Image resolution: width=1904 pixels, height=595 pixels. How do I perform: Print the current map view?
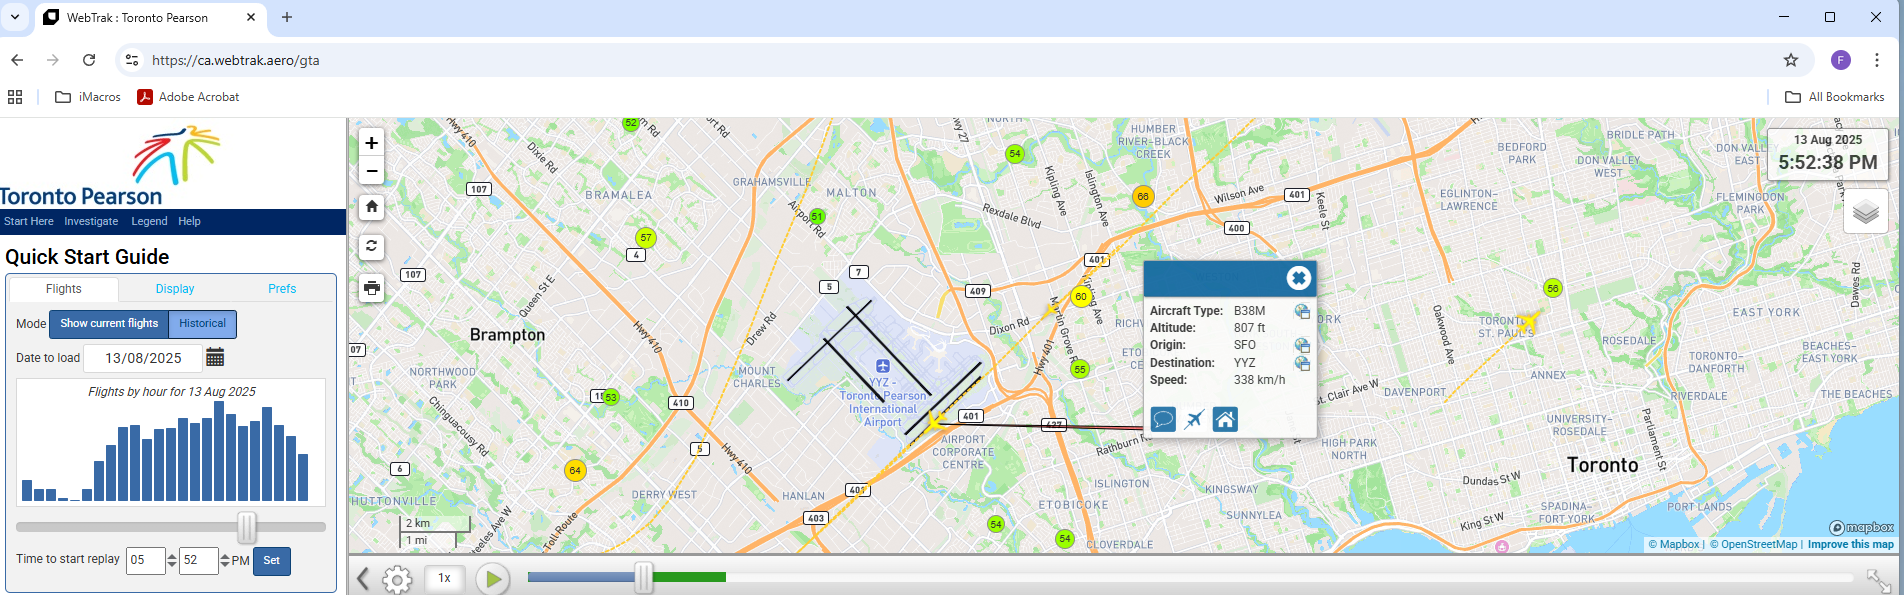pyautogui.click(x=371, y=288)
